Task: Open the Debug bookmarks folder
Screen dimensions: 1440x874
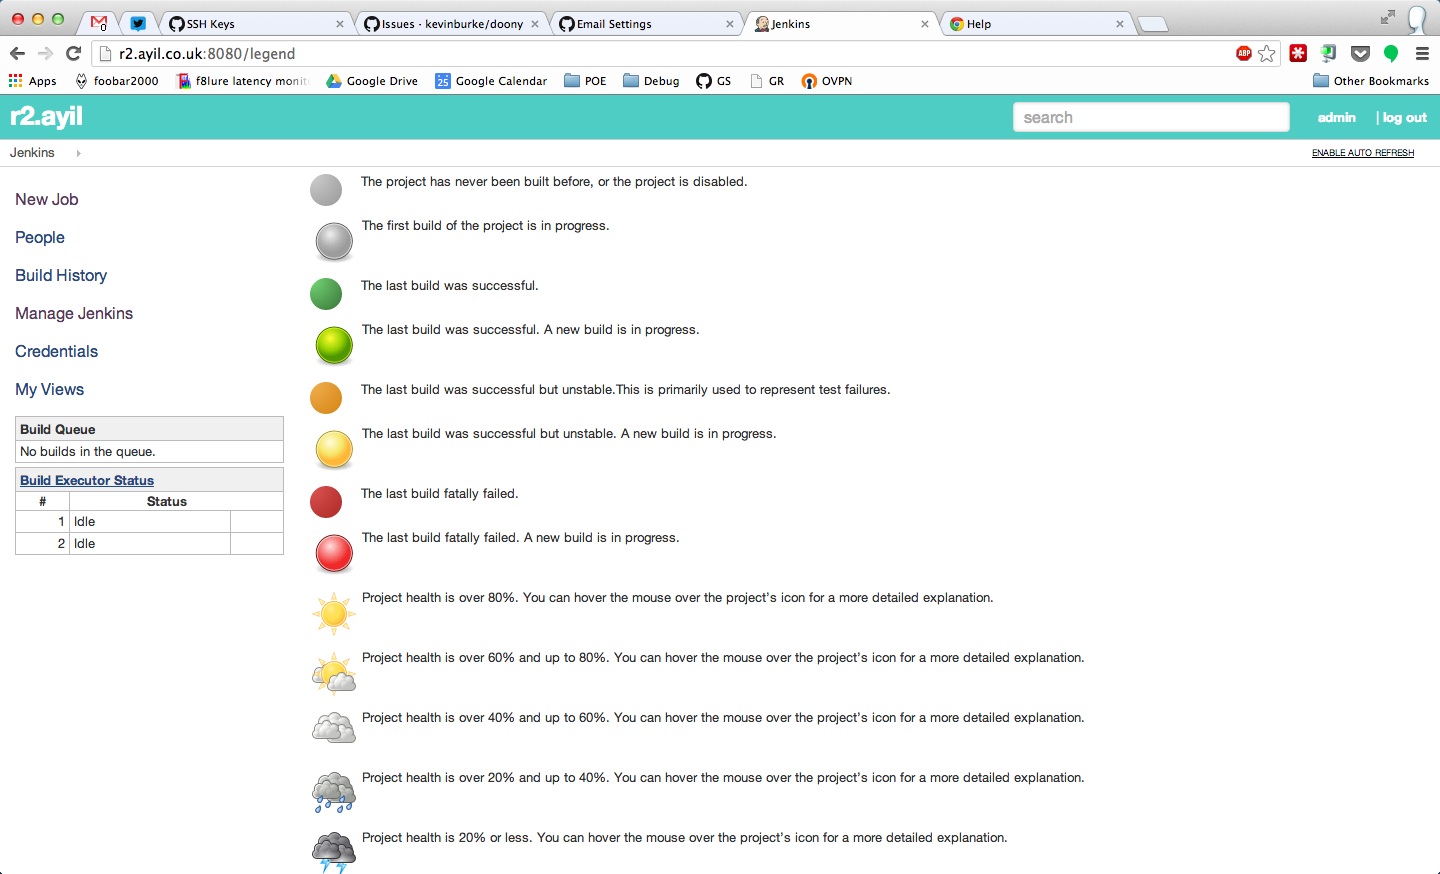Action: 651,81
